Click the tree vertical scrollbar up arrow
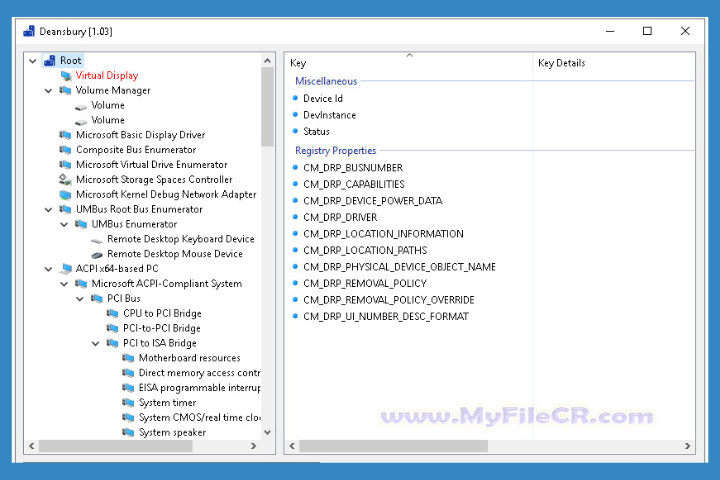This screenshot has width=720, height=480. [267, 61]
